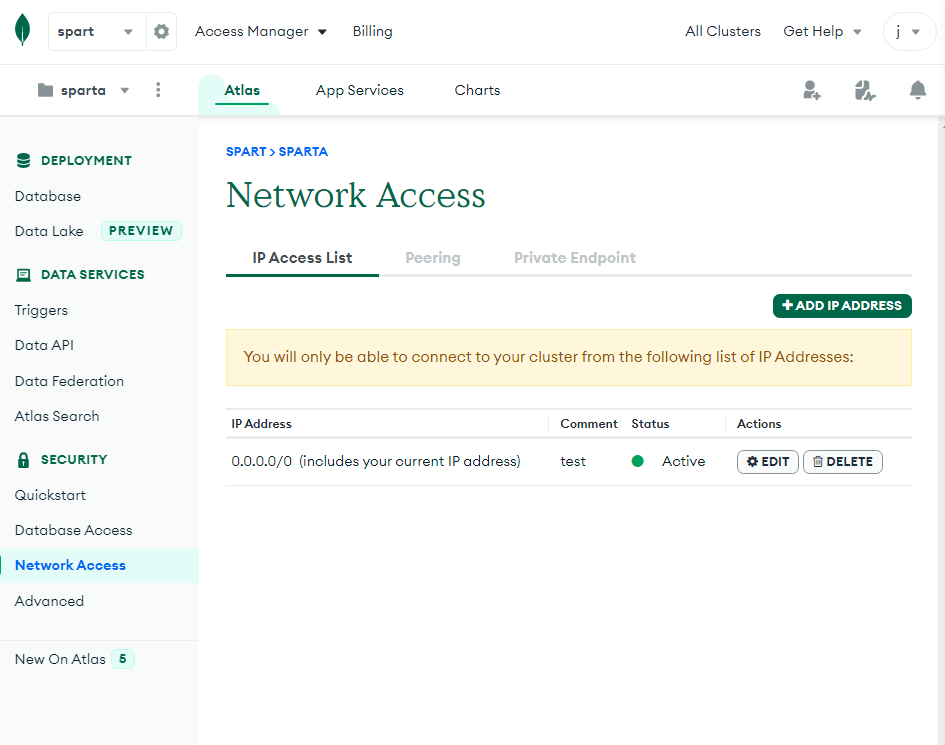
Task: Open the Billing page
Action: 372,31
